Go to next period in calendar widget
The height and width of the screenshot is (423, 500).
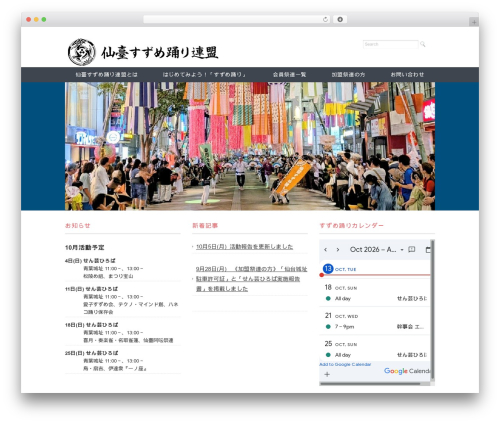click(338, 250)
